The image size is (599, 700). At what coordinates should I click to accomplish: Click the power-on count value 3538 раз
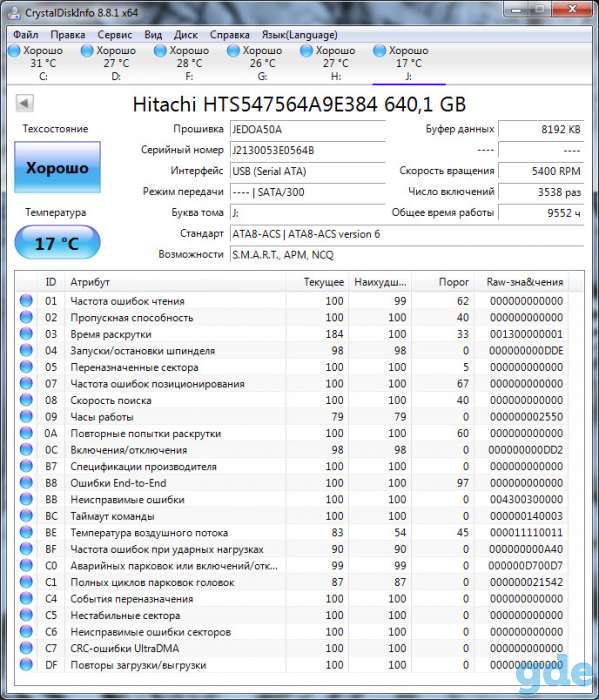coord(541,192)
